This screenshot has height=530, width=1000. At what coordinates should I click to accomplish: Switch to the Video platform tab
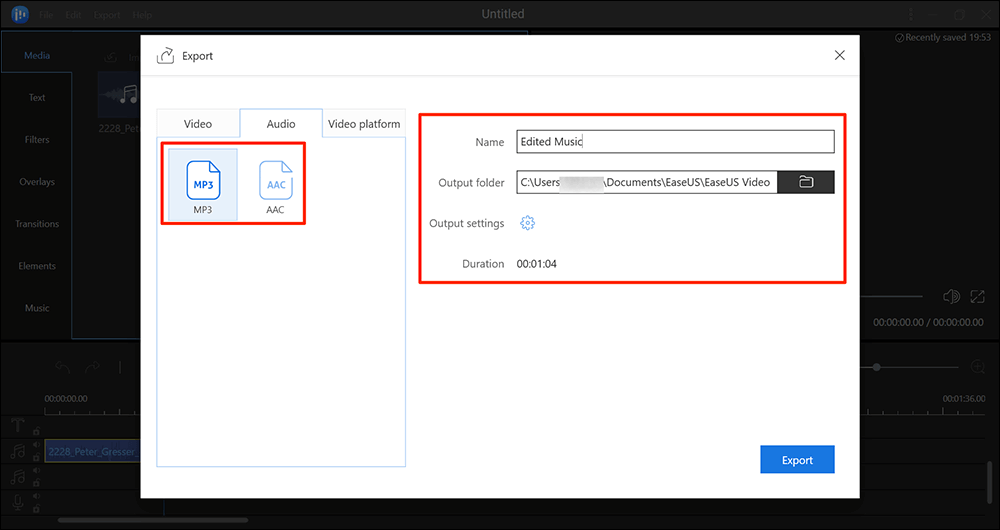pyautogui.click(x=364, y=124)
